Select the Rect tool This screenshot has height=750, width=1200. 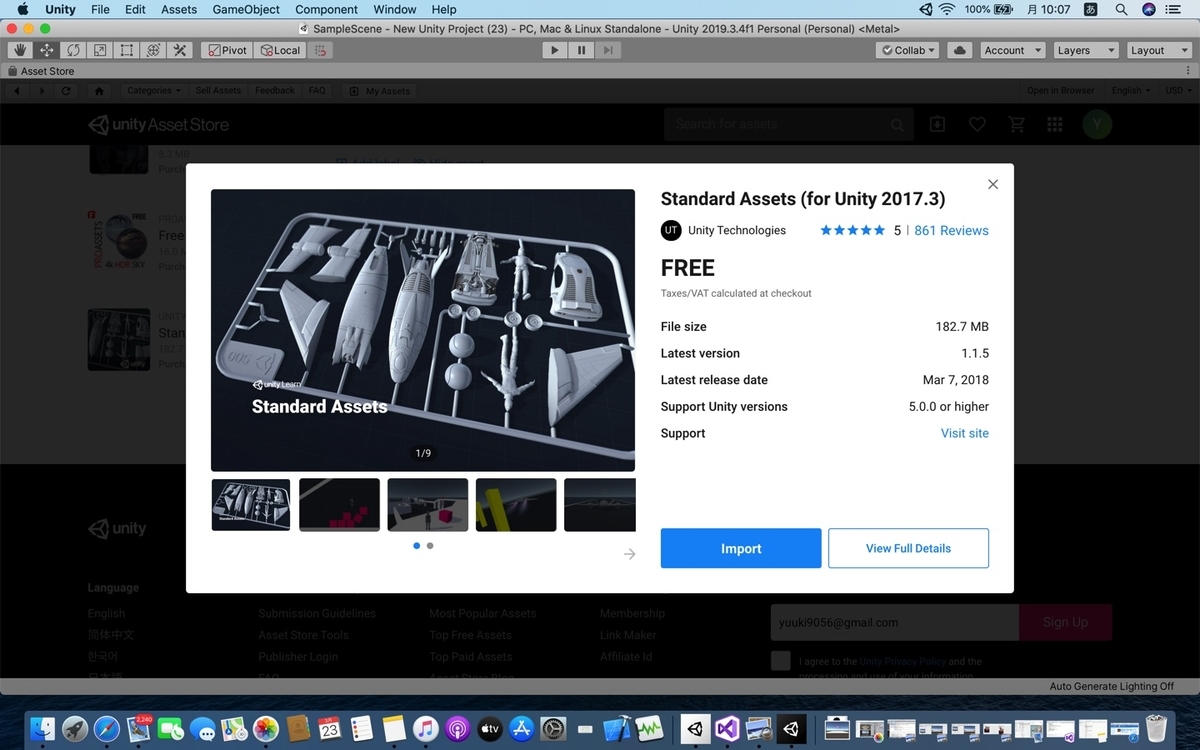click(127, 50)
